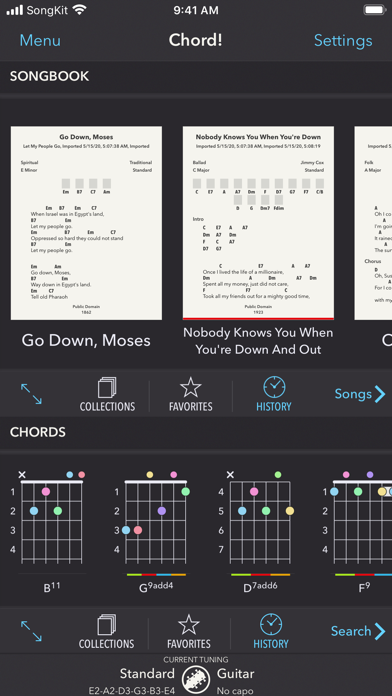This screenshot has height=696, width=392.
Task: Open Nobody Knows You When You're Down sheet
Action: [258, 223]
